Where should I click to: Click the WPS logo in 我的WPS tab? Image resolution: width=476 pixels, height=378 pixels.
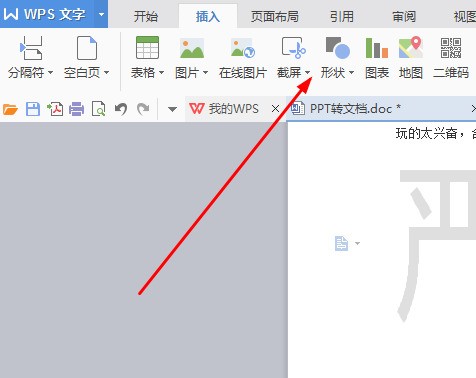coord(197,108)
